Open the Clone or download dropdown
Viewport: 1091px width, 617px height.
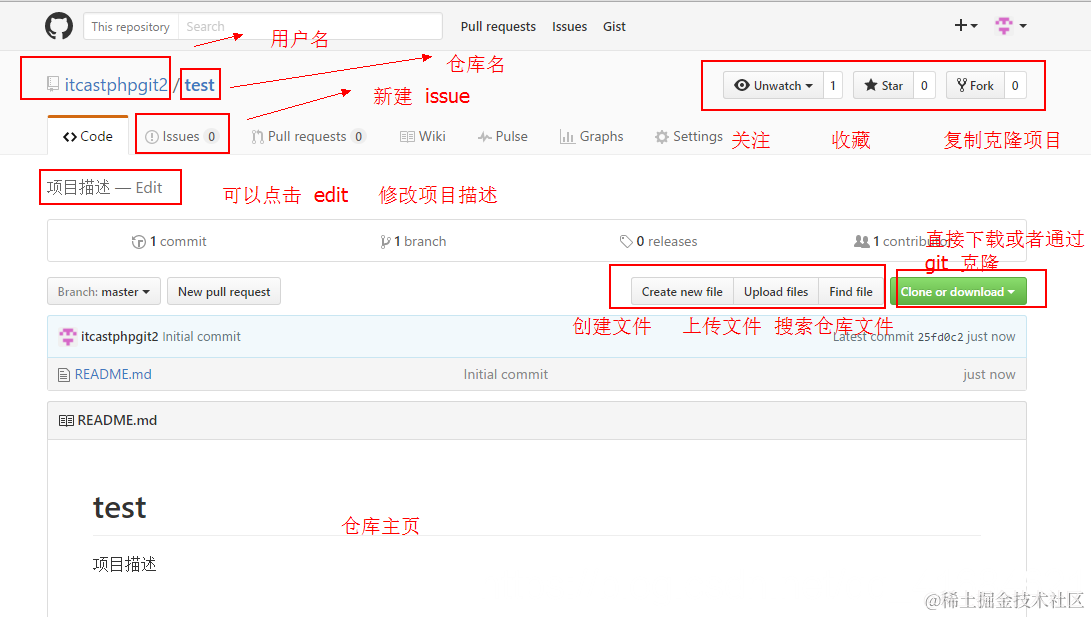957,291
